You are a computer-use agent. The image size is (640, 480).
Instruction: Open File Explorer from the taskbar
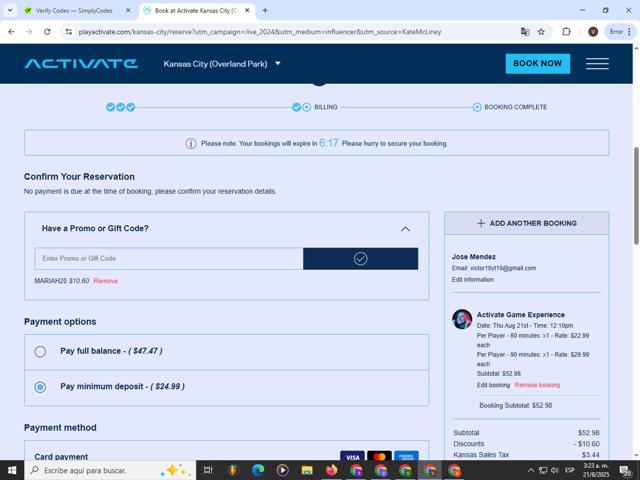[x=307, y=470]
